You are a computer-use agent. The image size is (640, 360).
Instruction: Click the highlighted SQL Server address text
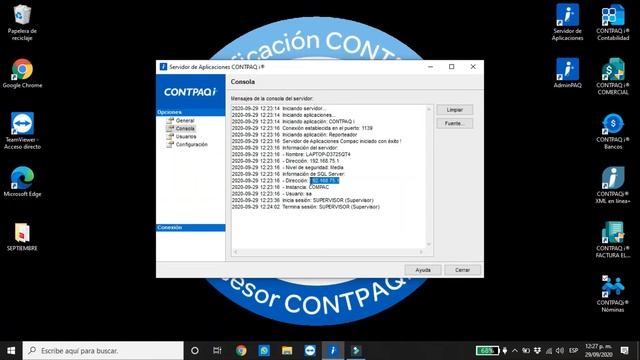(x=324, y=180)
